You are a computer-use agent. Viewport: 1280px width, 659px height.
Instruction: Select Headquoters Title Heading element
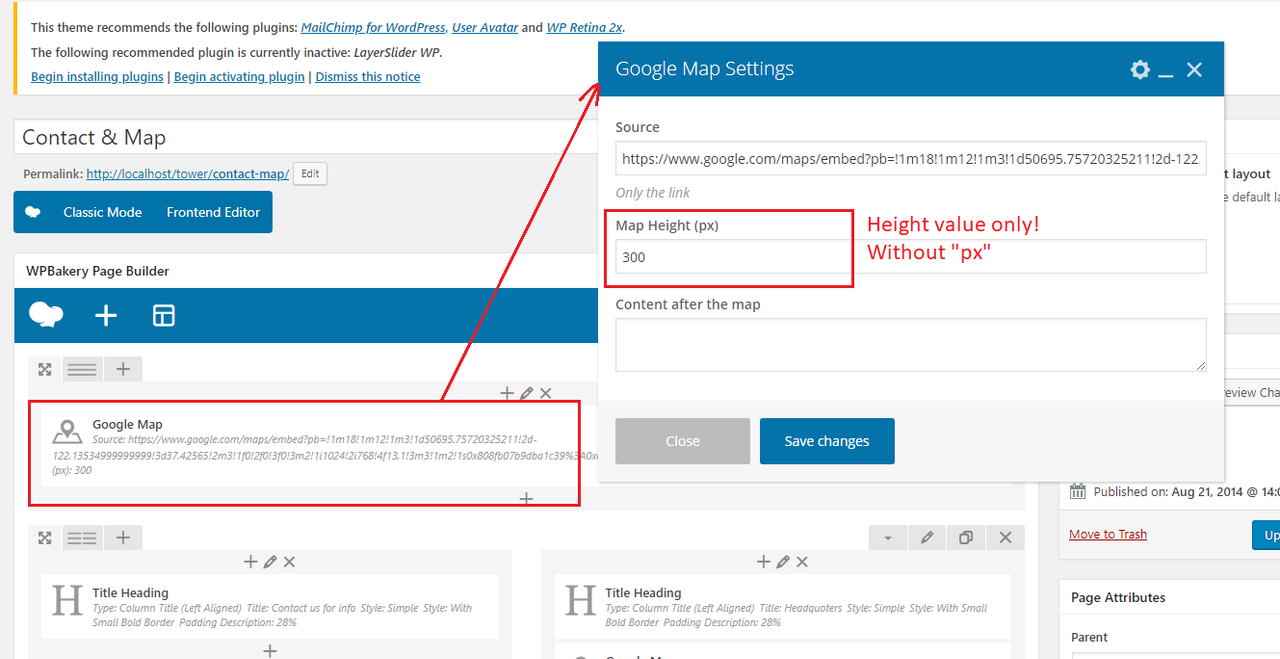[x=782, y=606]
